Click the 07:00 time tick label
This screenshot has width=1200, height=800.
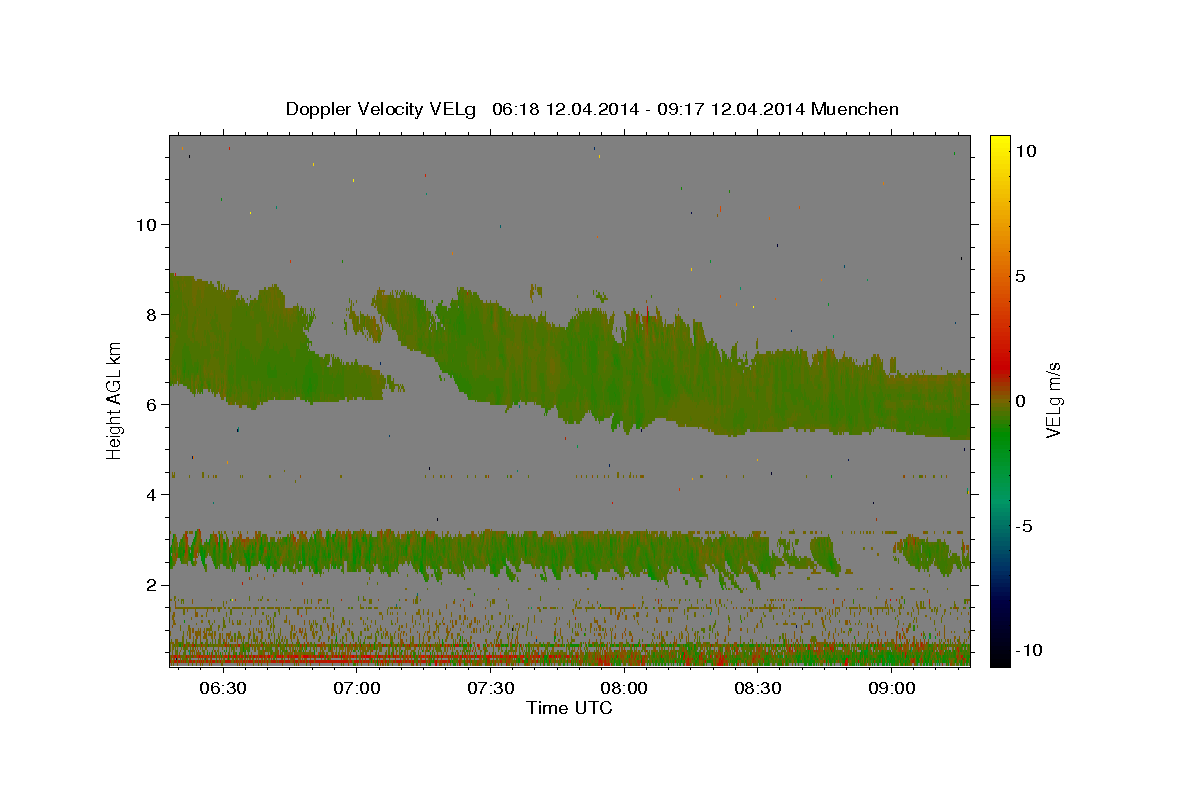[x=357, y=689]
